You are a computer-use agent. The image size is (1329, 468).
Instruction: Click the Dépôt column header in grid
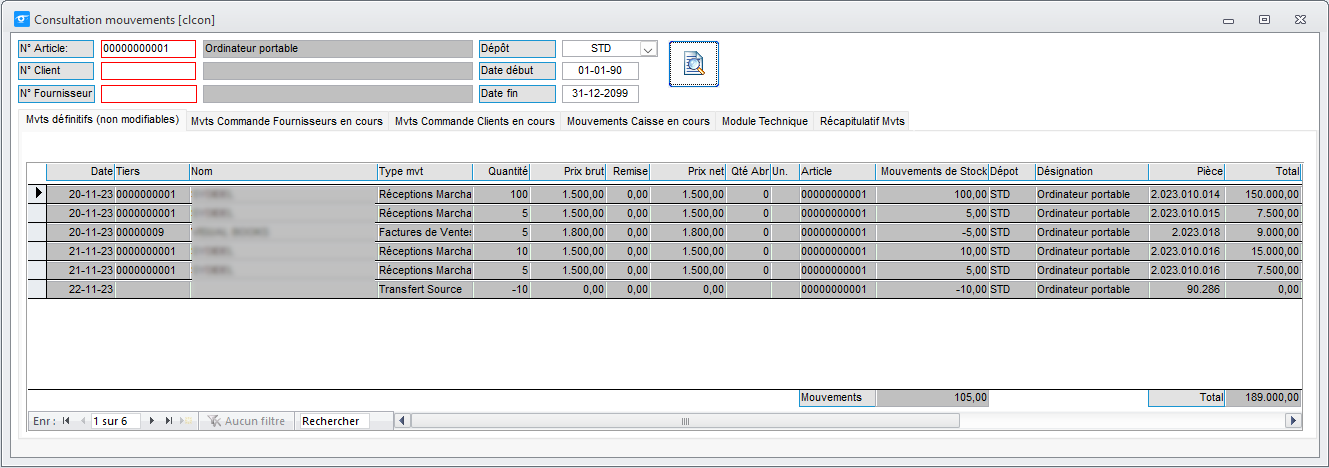(1011, 172)
